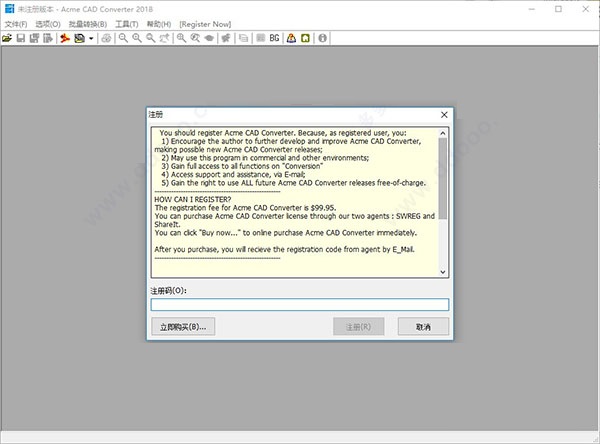Click the register user warning icon

click(x=292, y=38)
